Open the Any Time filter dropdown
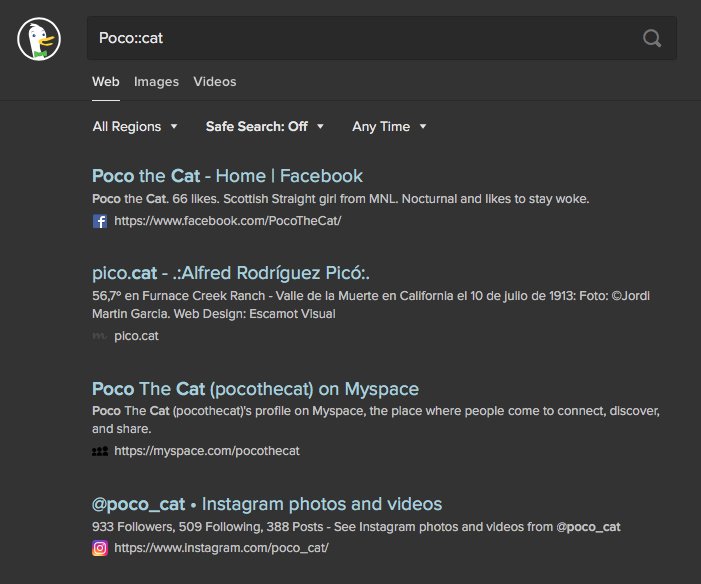Viewport: 701px width, 584px height. coord(389,127)
